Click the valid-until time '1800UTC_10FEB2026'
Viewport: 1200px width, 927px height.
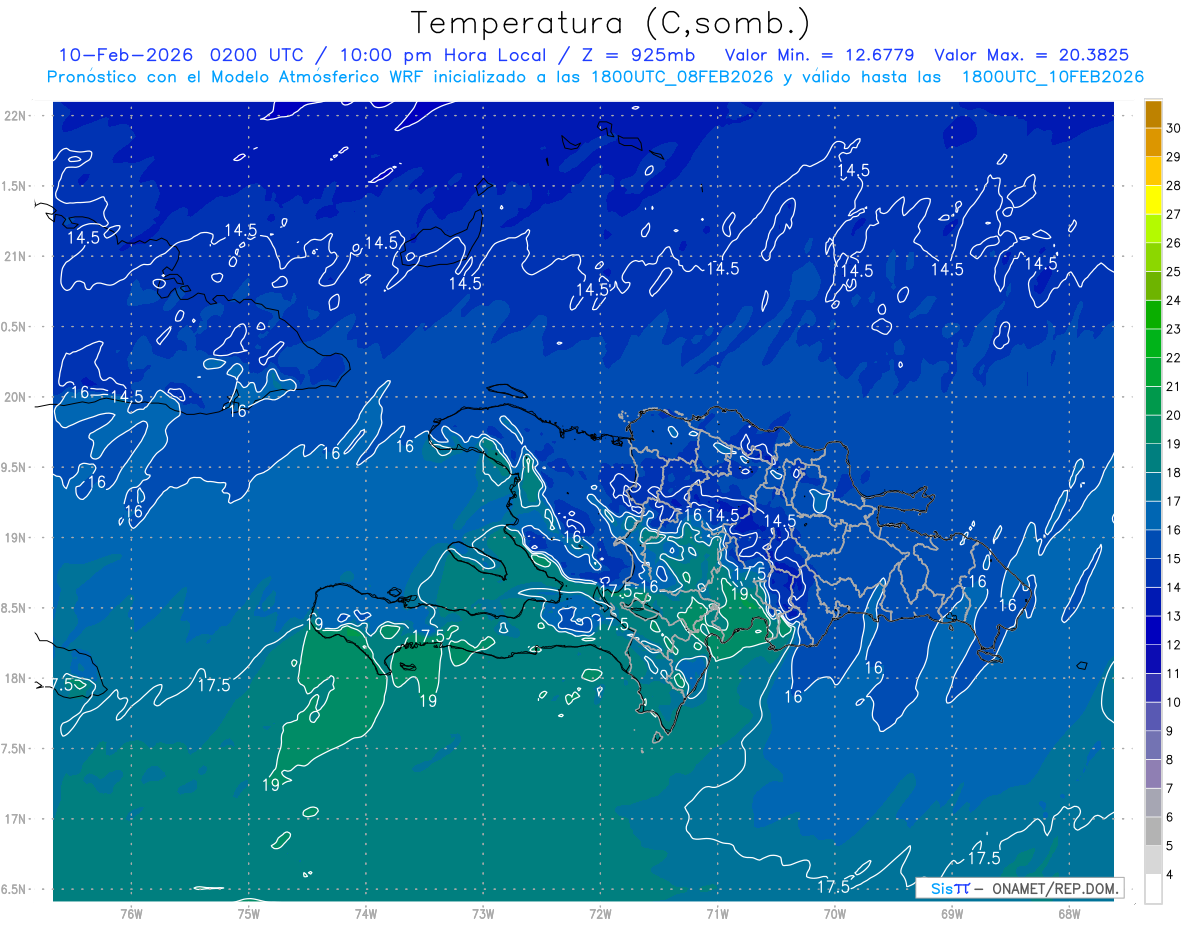coord(1053,77)
